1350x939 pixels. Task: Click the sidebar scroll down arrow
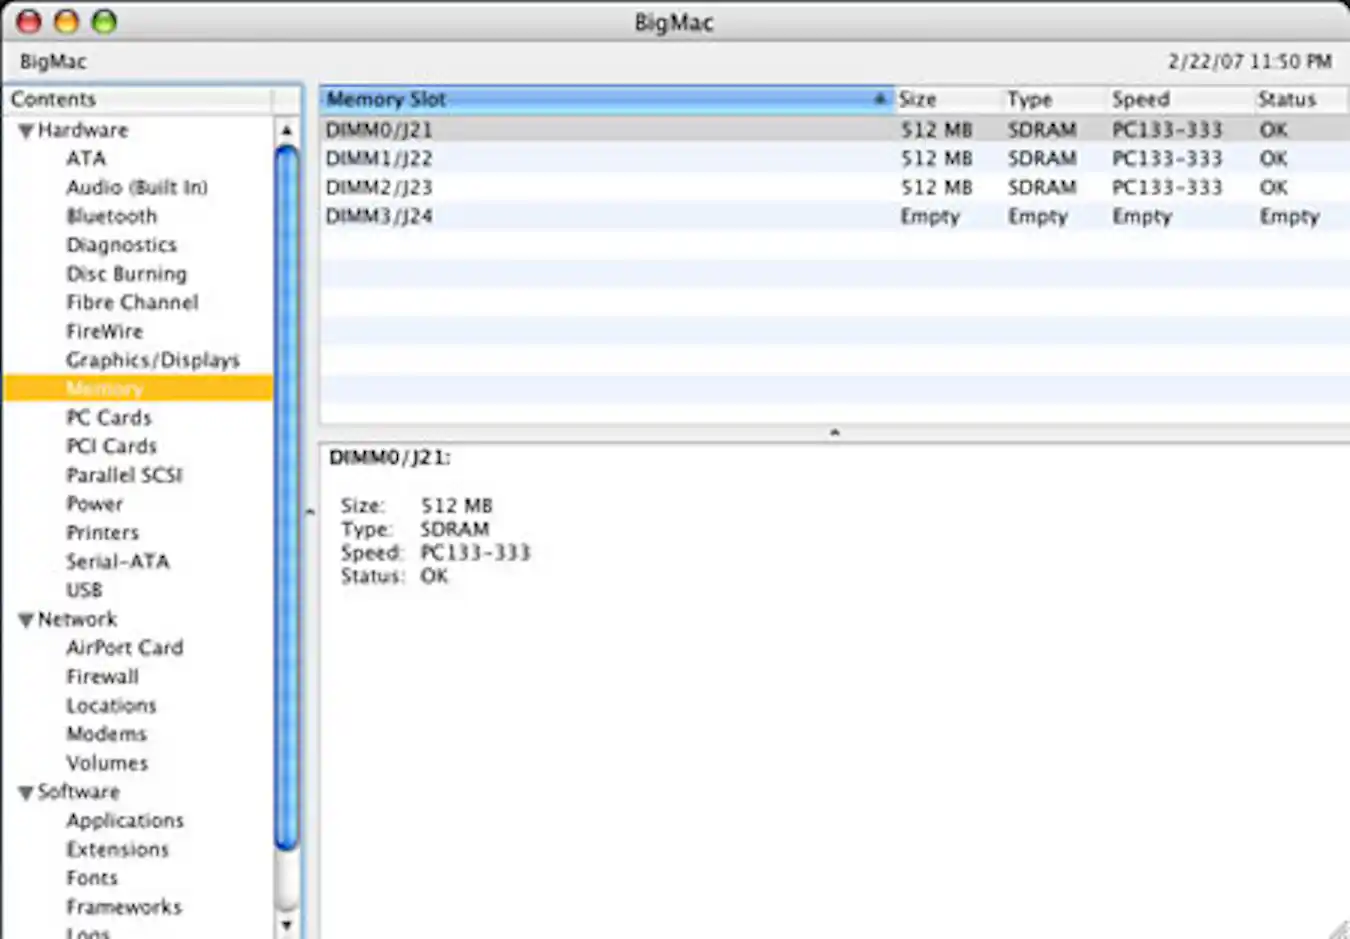tap(287, 925)
